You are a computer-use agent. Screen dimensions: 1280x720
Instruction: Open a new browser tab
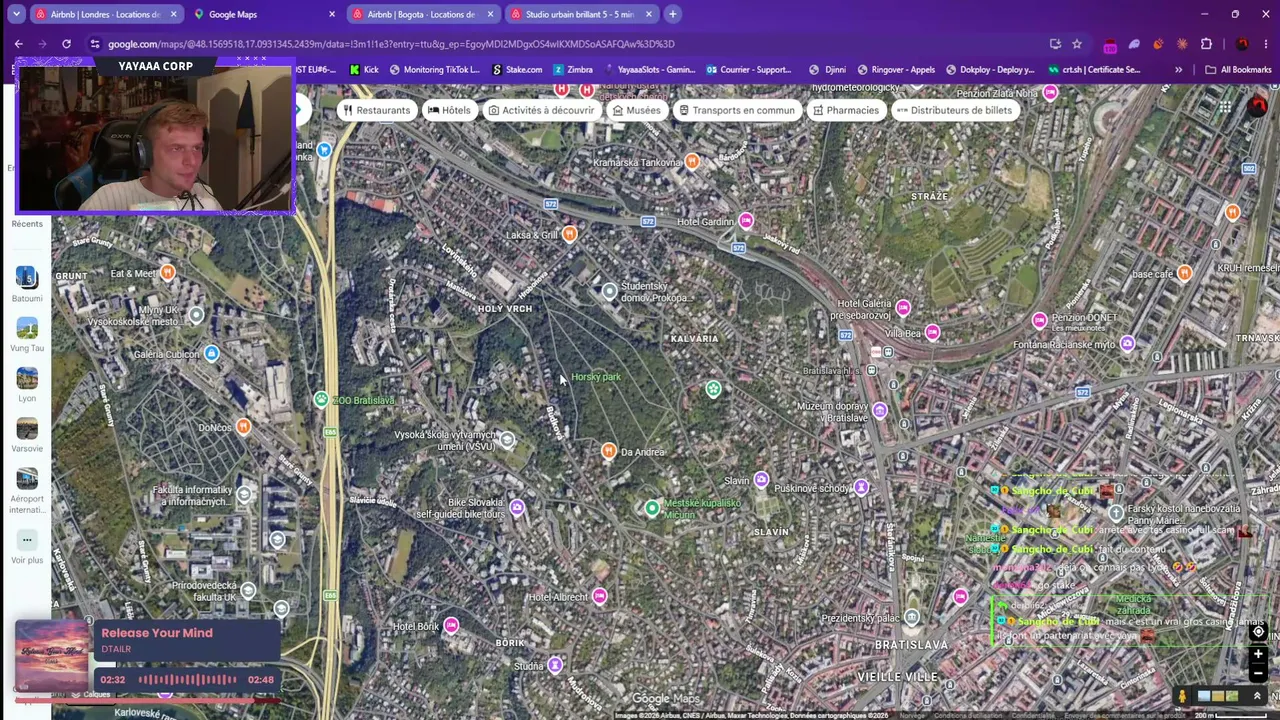(673, 14)
